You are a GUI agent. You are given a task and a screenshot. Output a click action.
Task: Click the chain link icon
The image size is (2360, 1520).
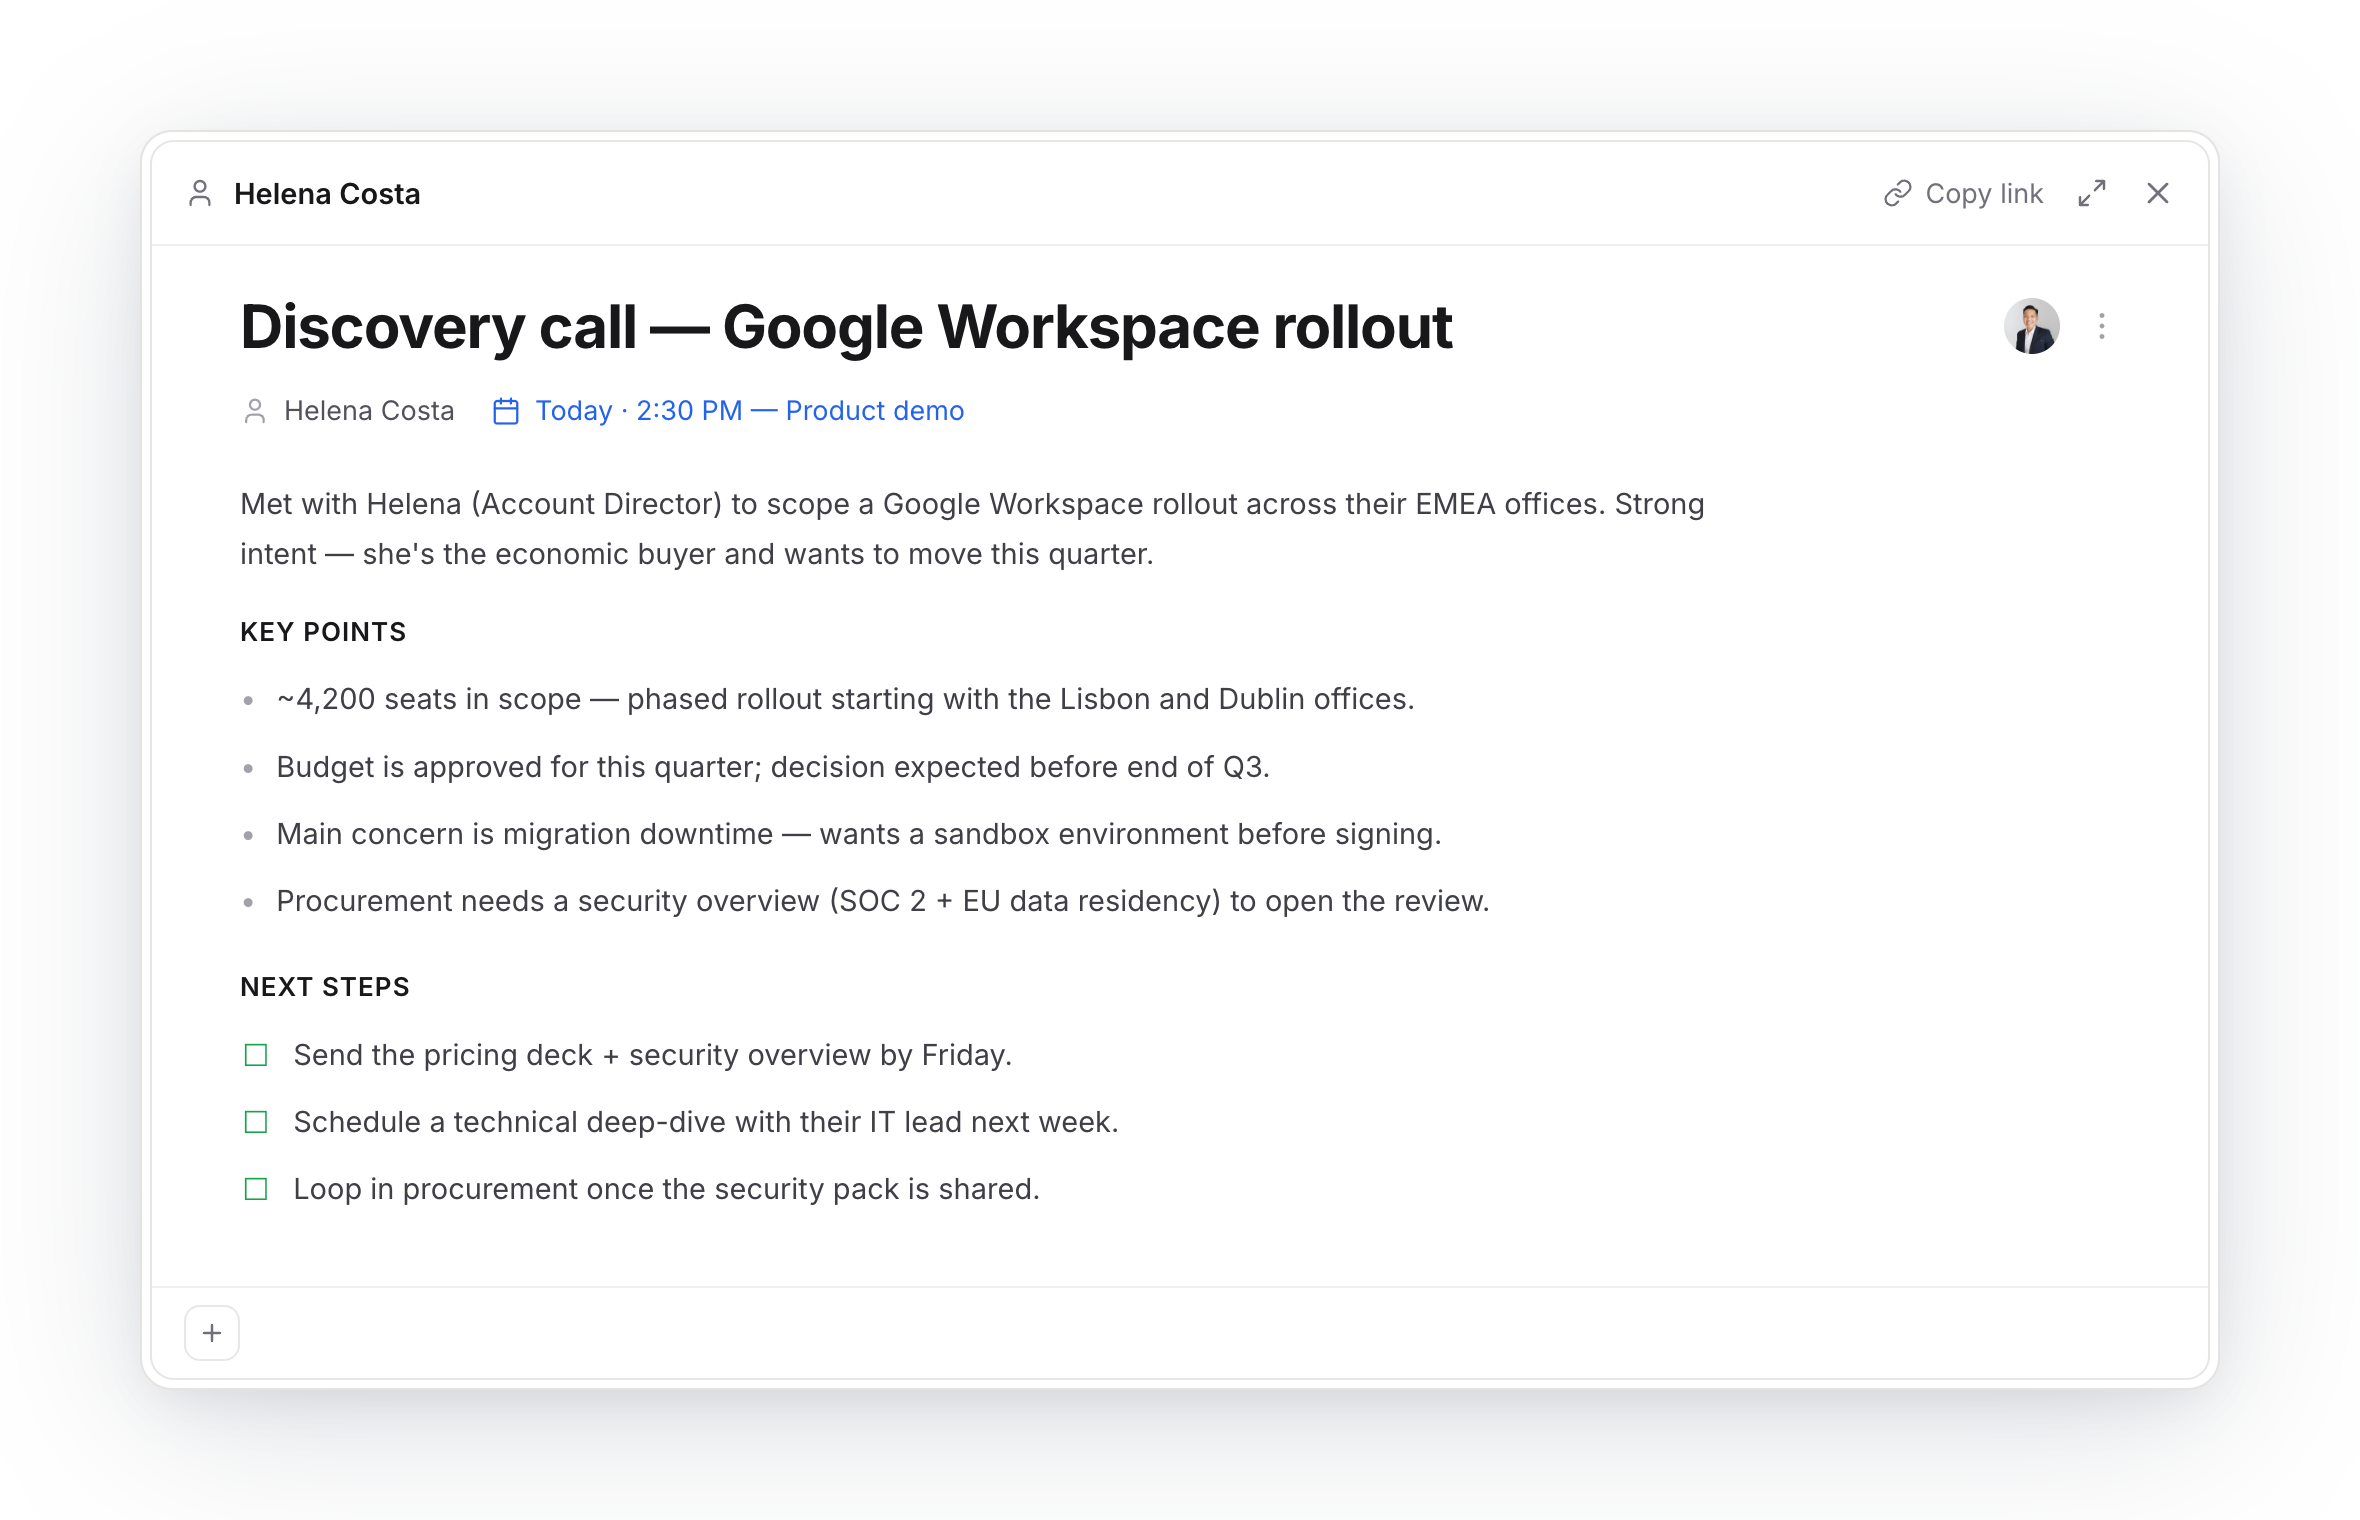click(1897, 193)
